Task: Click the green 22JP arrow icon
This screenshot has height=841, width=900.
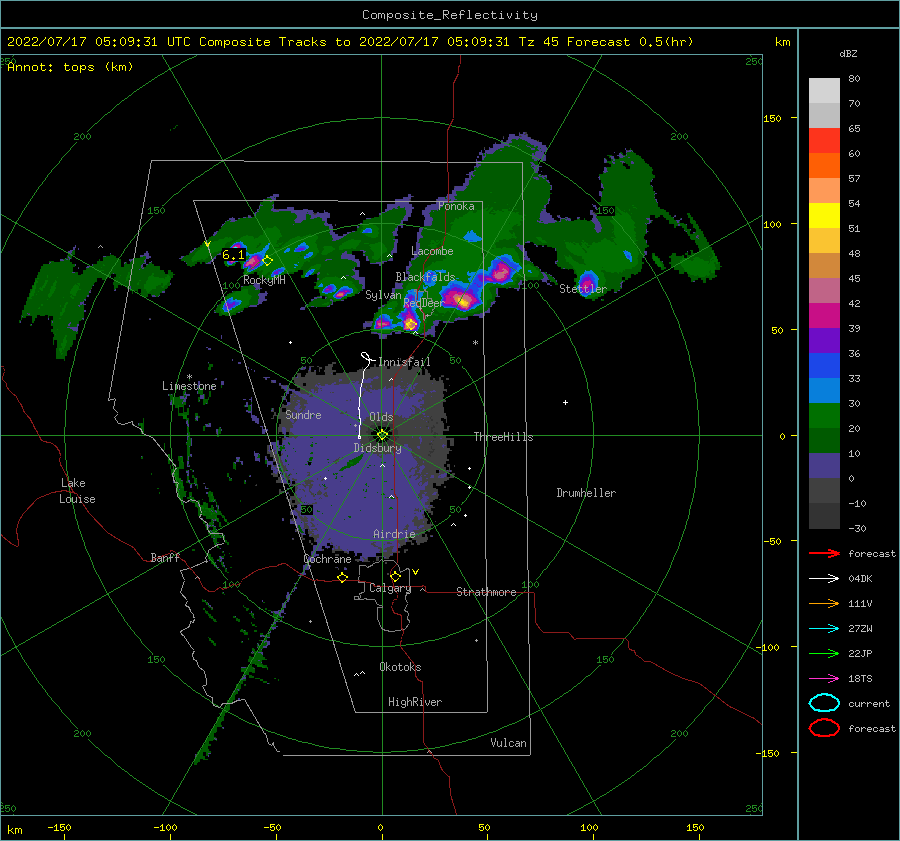Action: pos(824,653)
